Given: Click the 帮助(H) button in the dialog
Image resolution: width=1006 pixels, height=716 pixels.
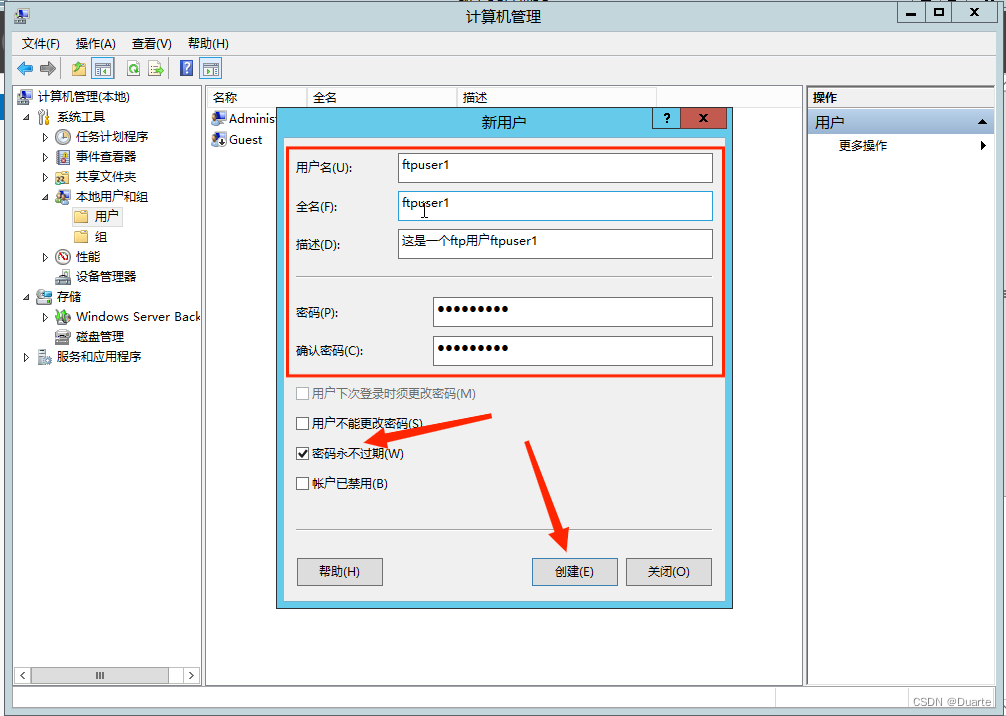Looking at the screenshot, I should pyautogui.click(x=339, y=572).
